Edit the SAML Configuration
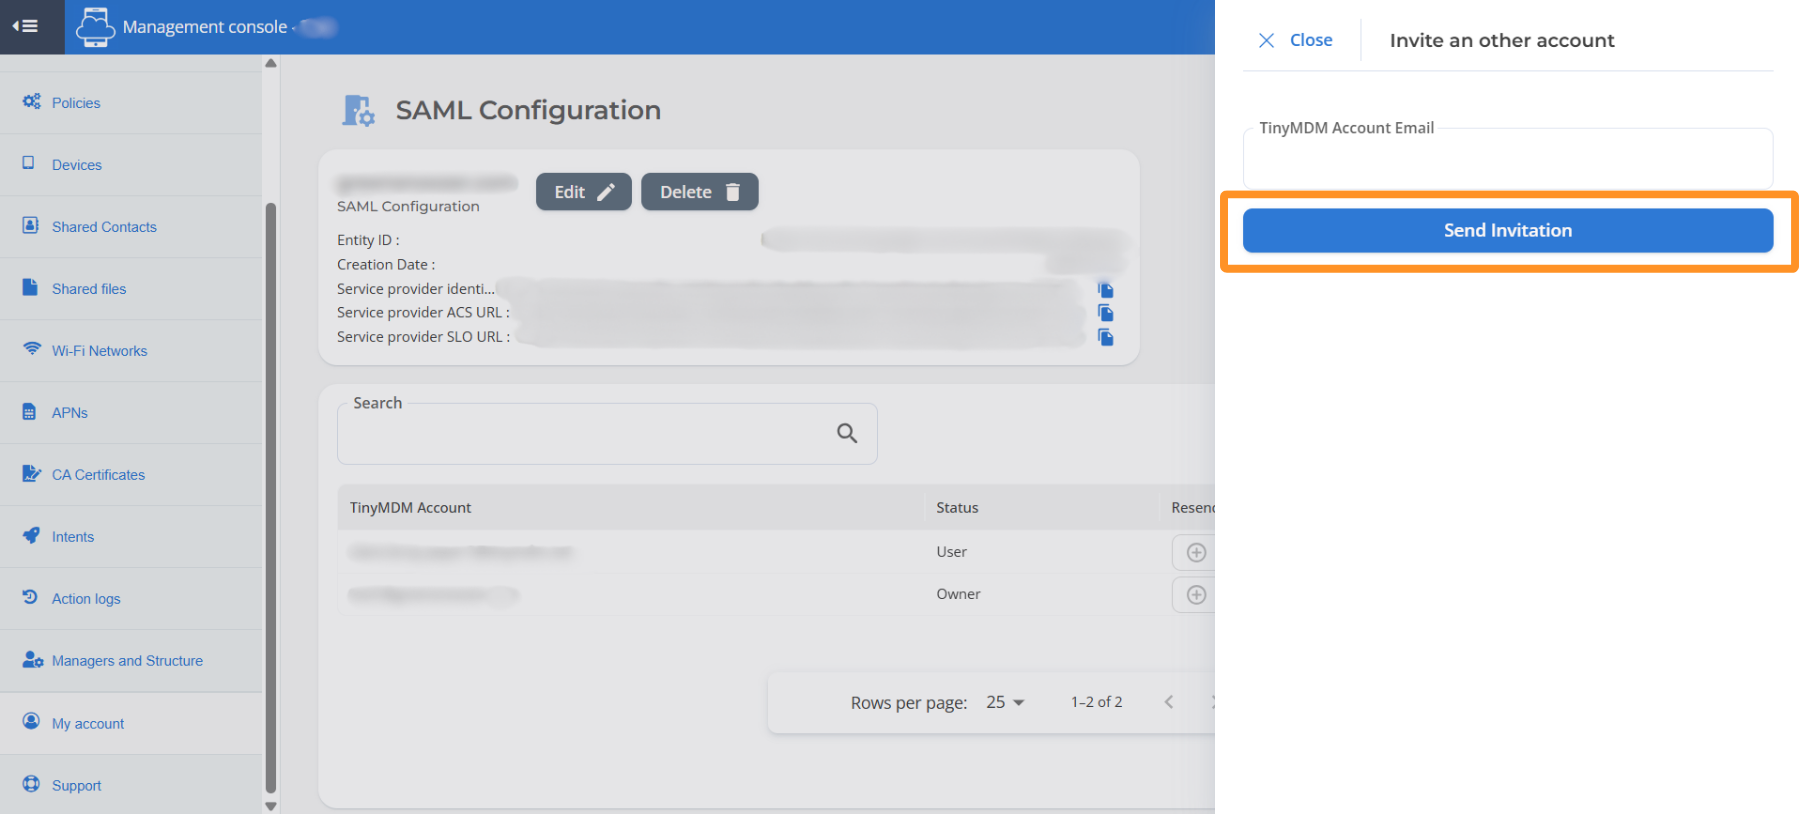The height and width of the screenshot is (814, 1800). tap(583, 192)
